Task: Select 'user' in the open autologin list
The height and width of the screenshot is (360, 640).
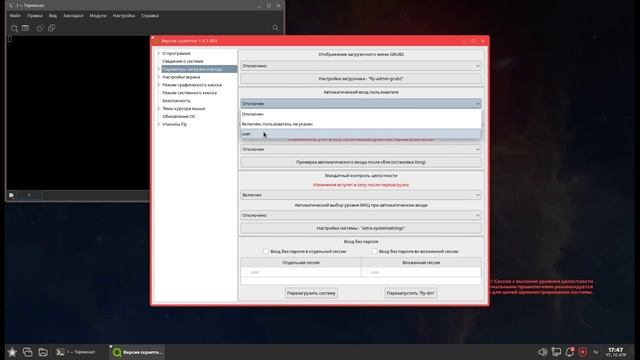Action: (x=361, y=134)
